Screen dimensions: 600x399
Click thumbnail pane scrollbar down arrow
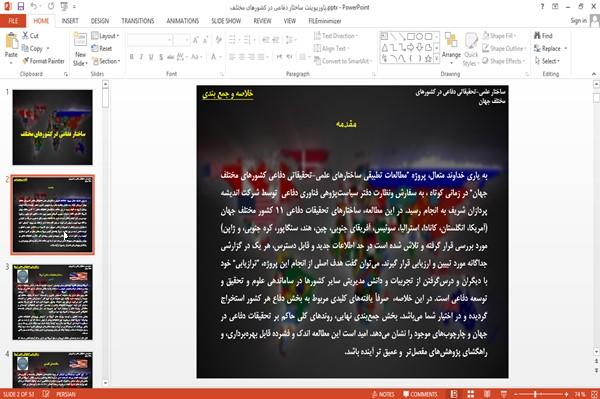[105, 383]
